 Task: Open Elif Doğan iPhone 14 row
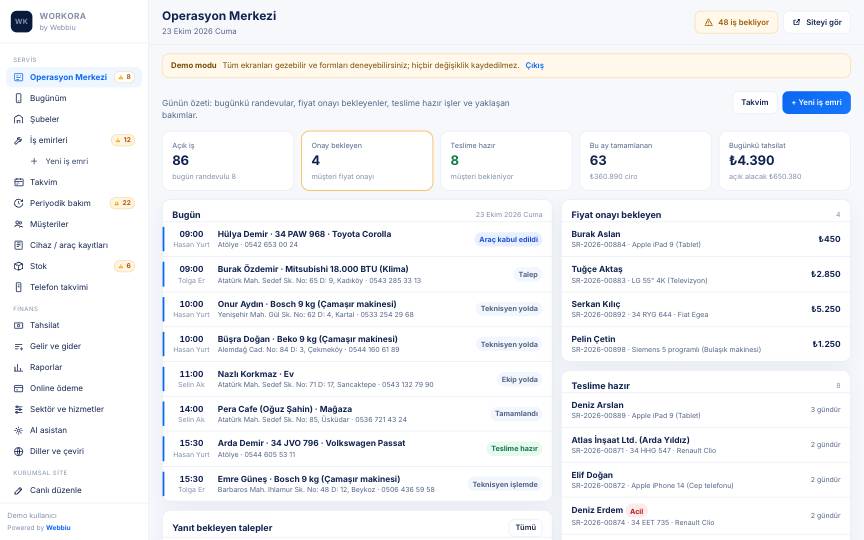tap(706, 480)
